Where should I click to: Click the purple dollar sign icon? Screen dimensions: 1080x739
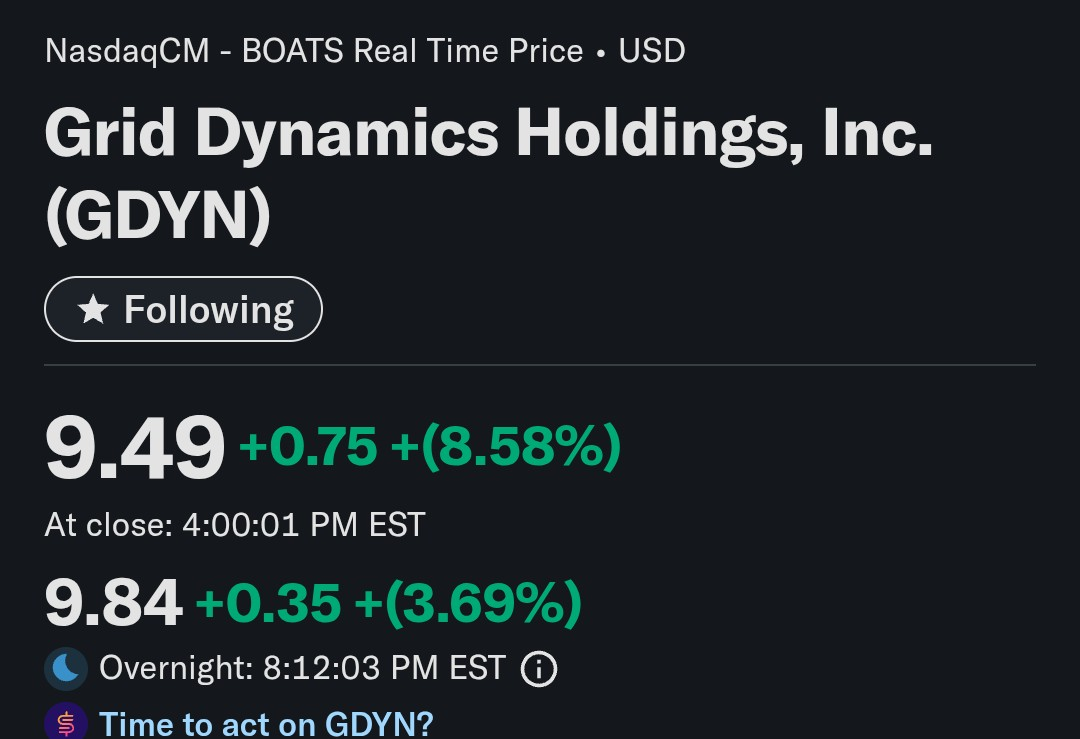(x=66, y=723)
